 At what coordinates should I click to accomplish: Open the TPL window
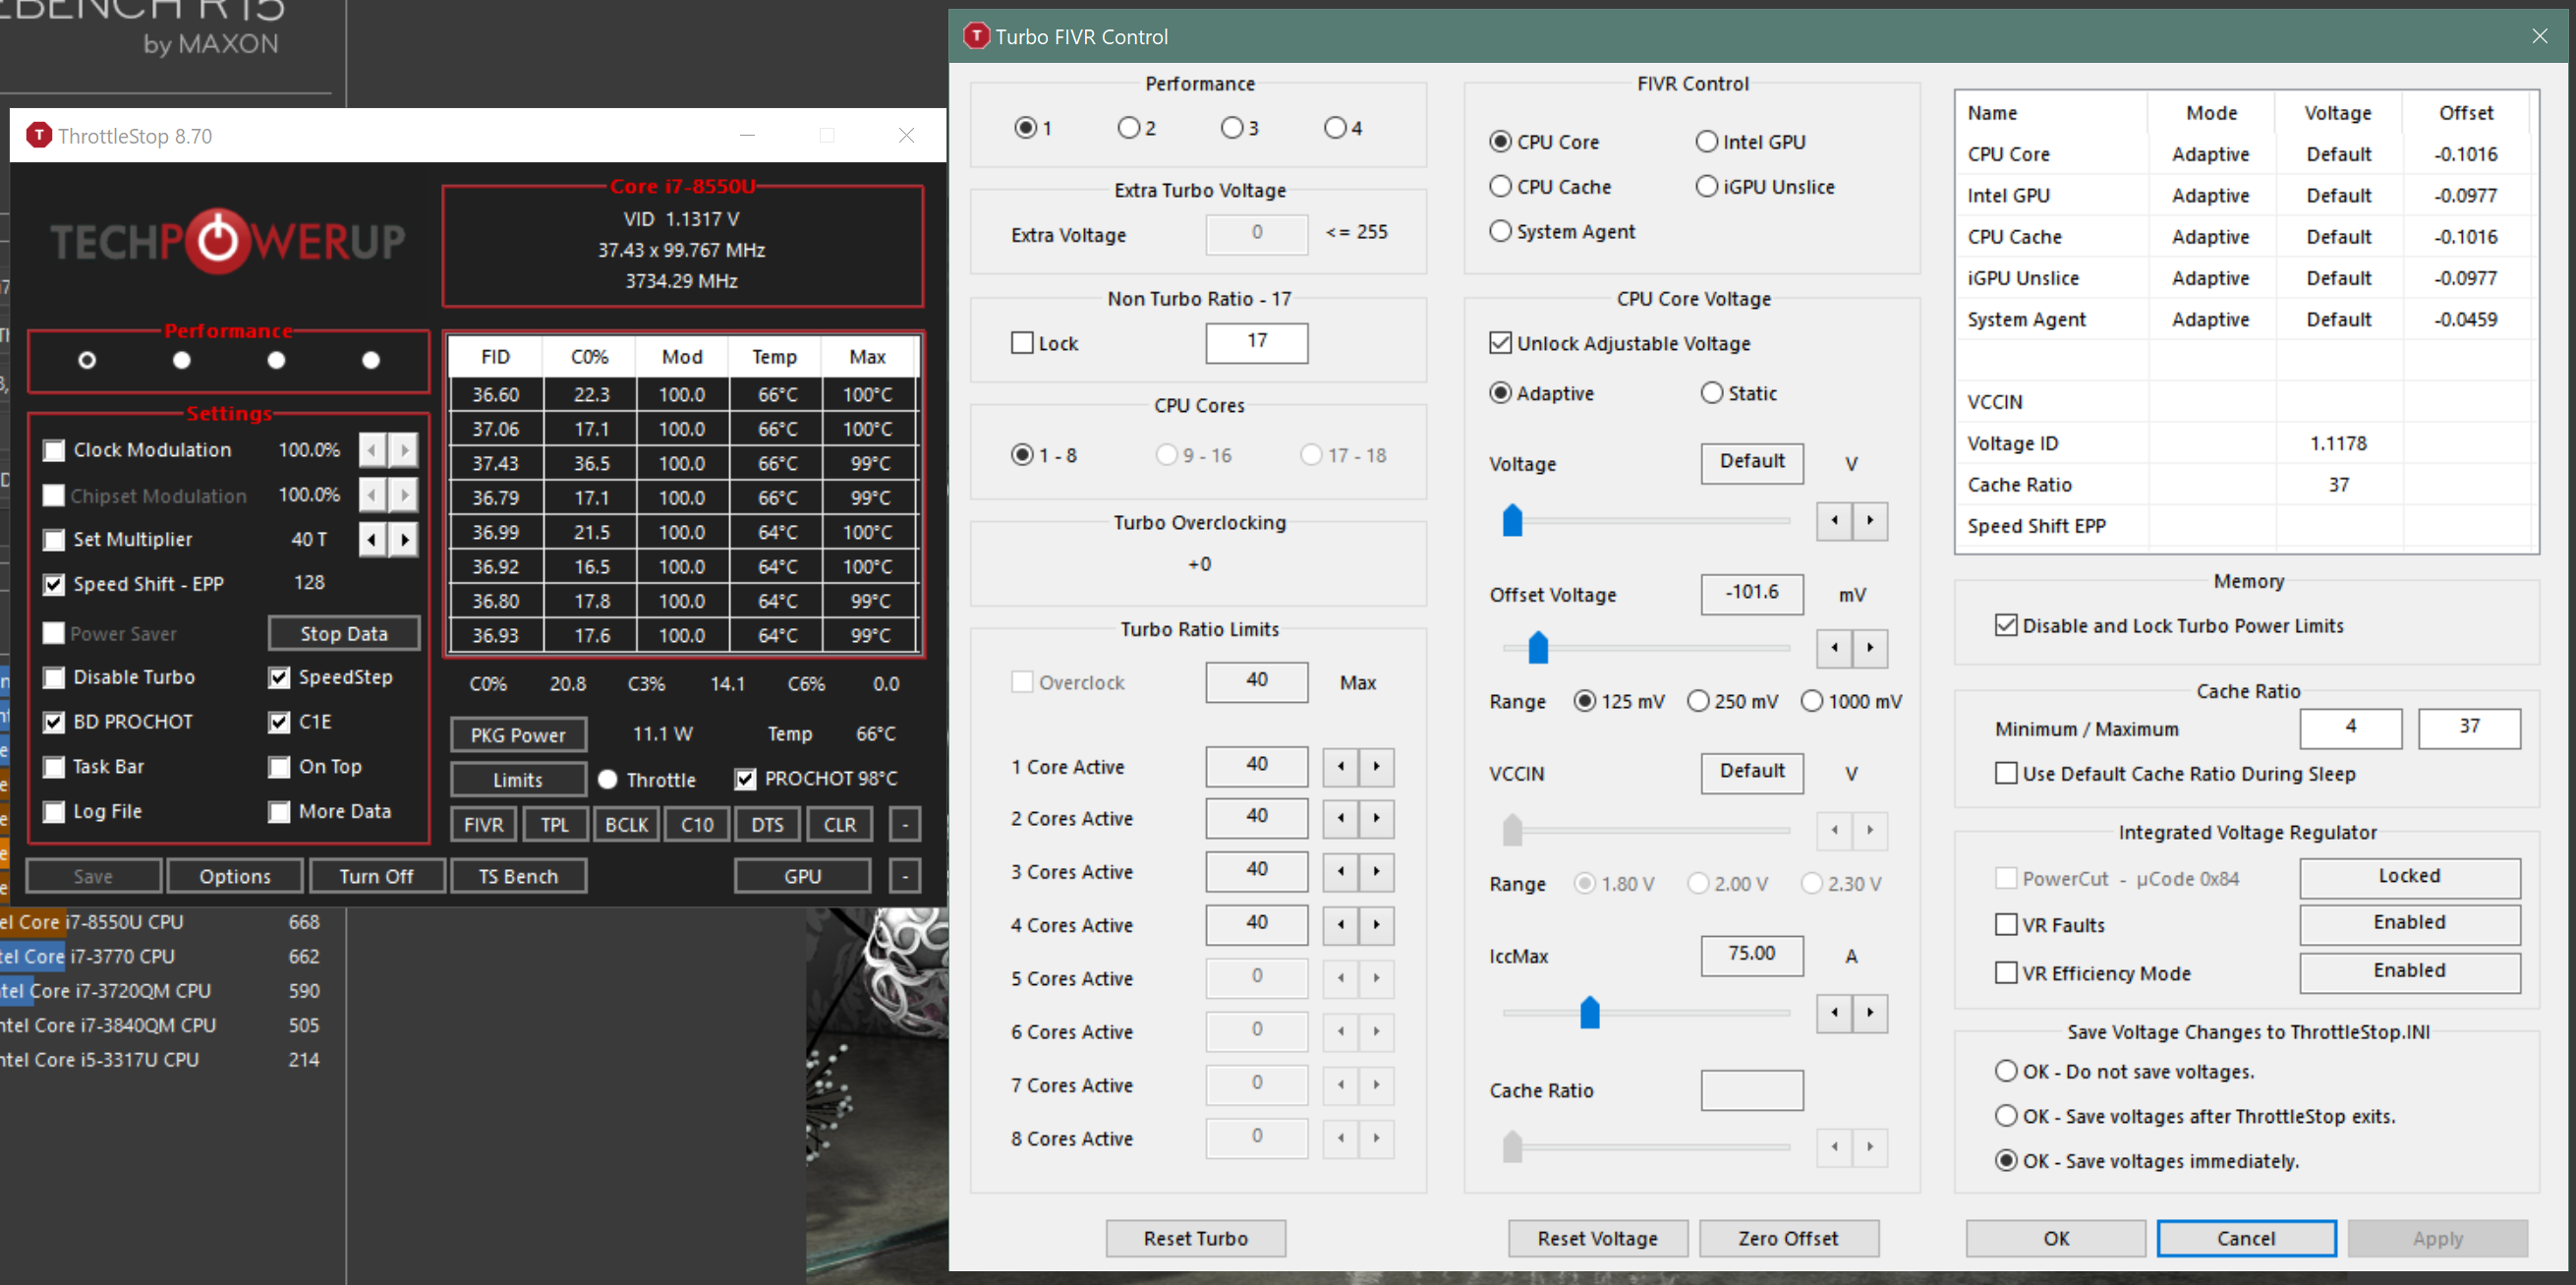pyautogui.click(x=554, y=824)
